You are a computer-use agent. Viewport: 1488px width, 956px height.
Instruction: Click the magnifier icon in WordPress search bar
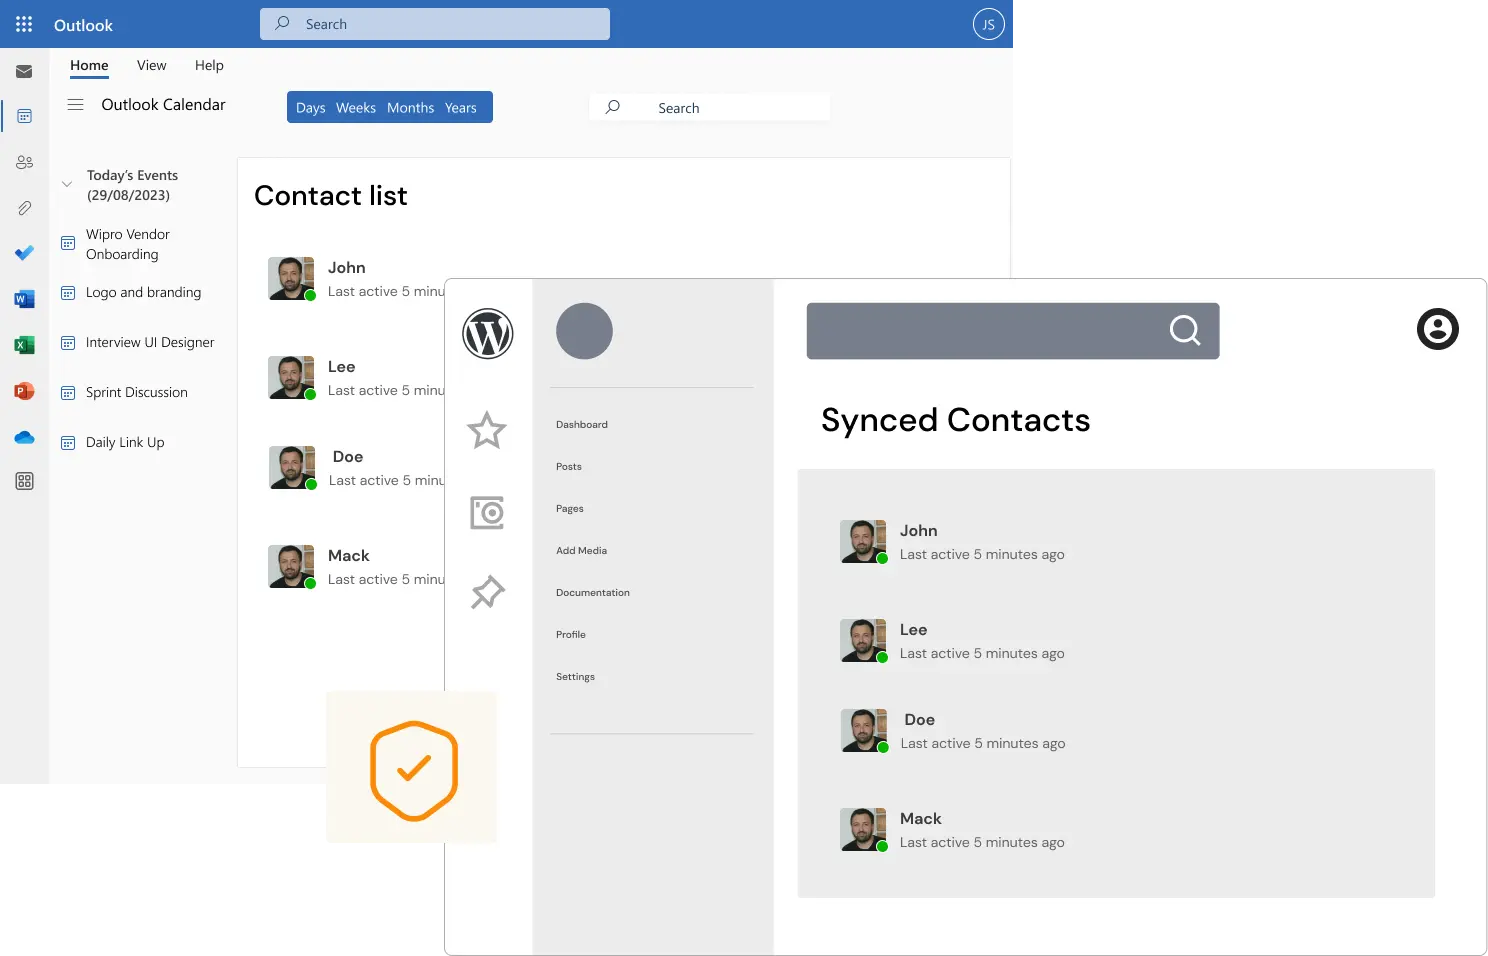1185,330
